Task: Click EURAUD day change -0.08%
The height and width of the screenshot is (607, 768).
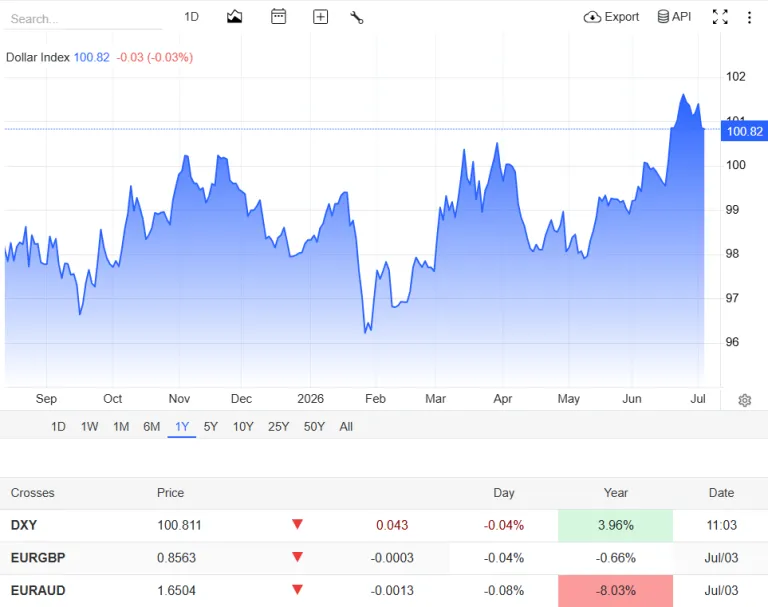Action: tap(504, 590)
